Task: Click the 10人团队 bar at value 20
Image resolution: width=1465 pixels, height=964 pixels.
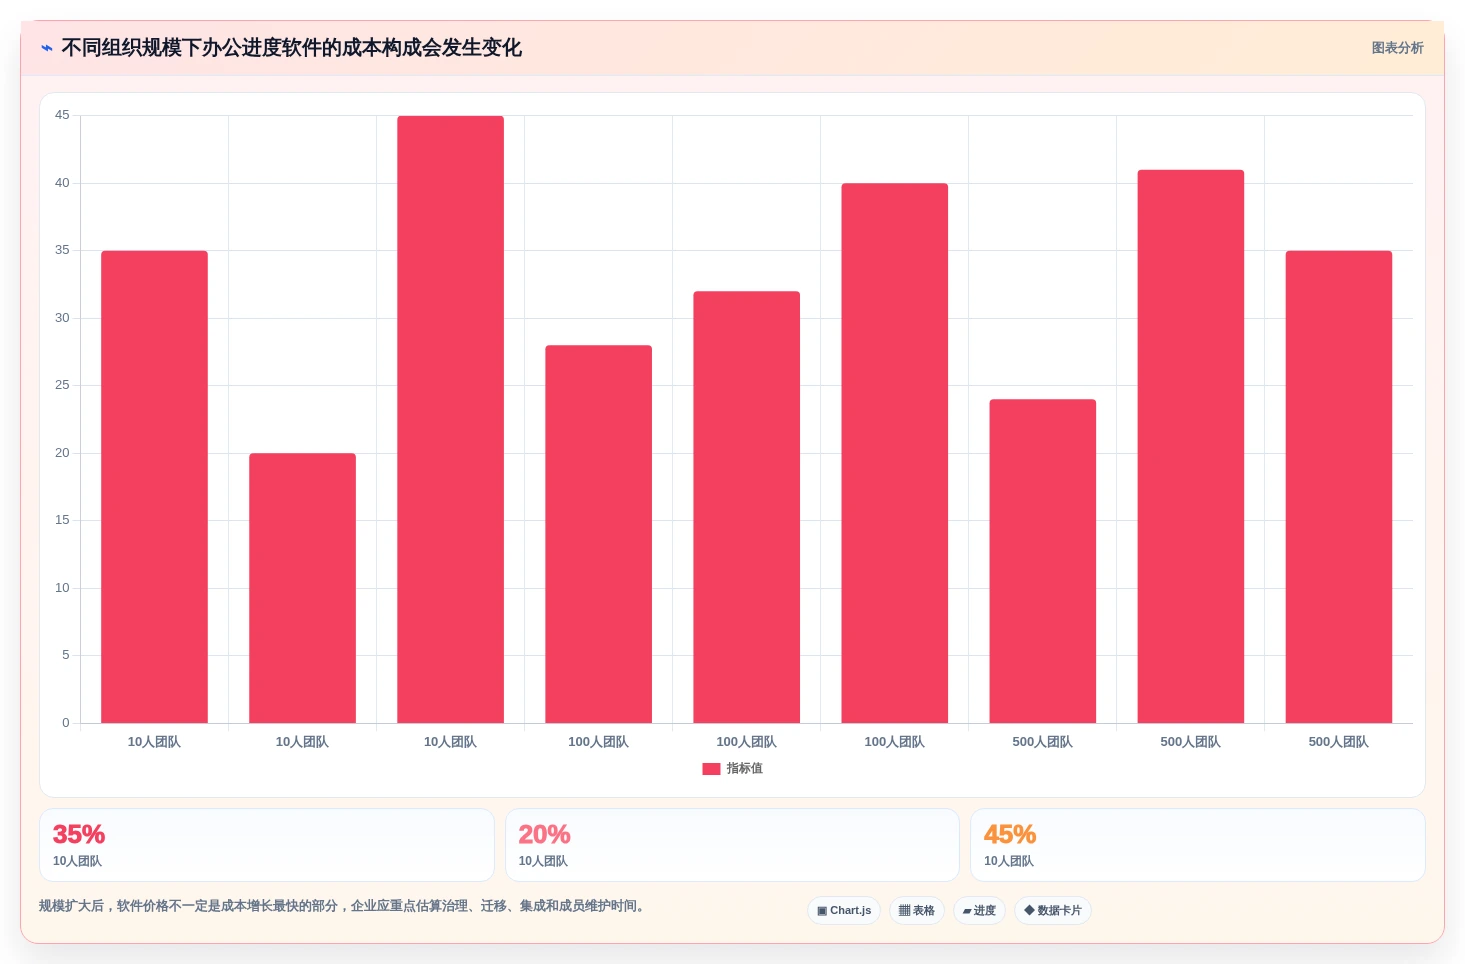Action: point(302,588)
